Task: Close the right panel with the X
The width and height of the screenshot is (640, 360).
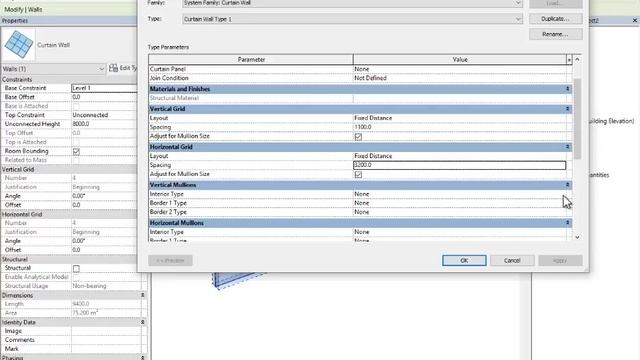Action: tap(635, 20)
